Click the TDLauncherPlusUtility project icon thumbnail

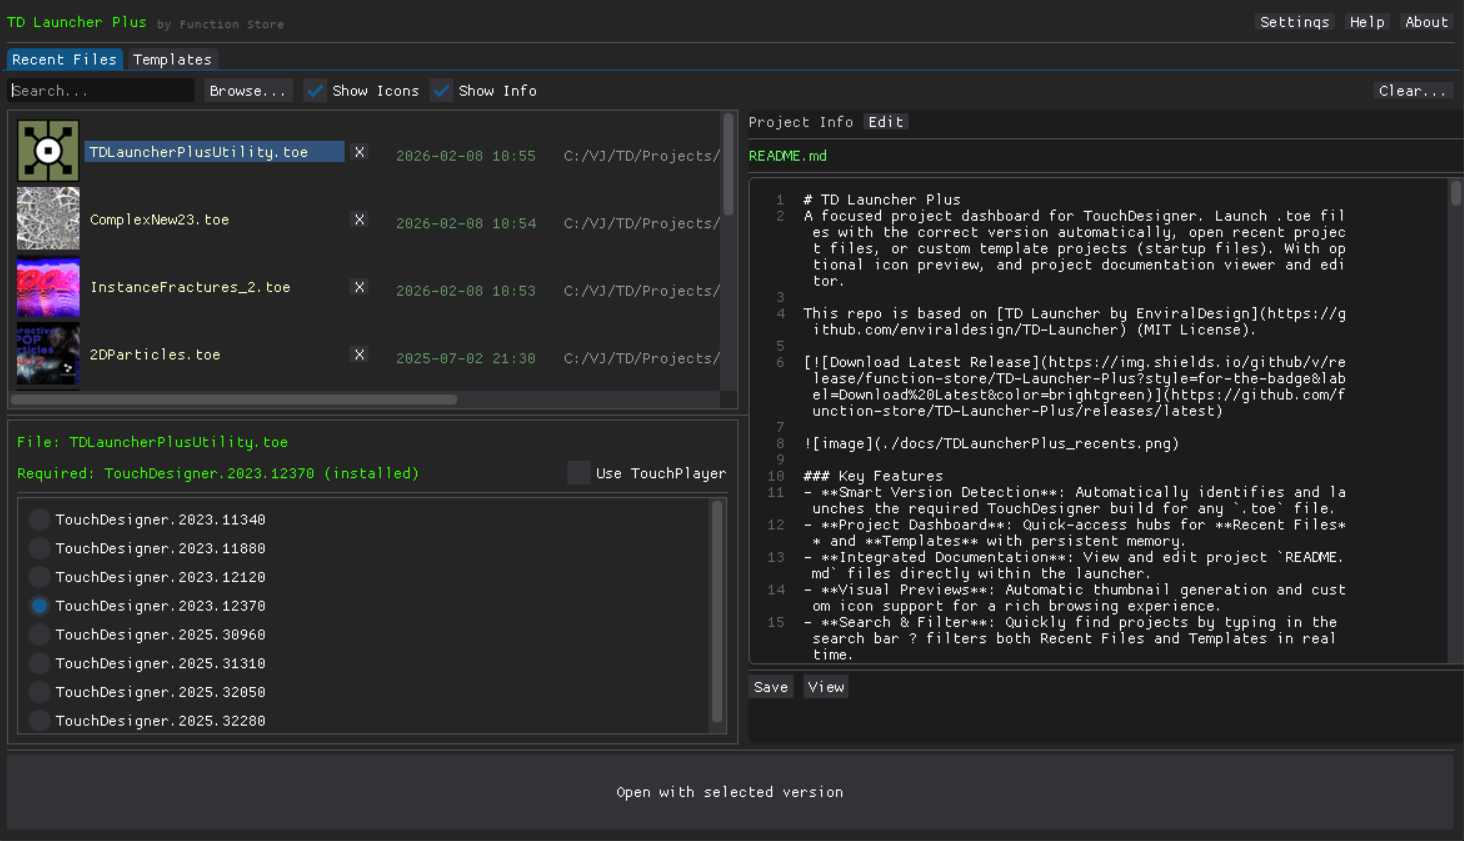click(48, 151)
